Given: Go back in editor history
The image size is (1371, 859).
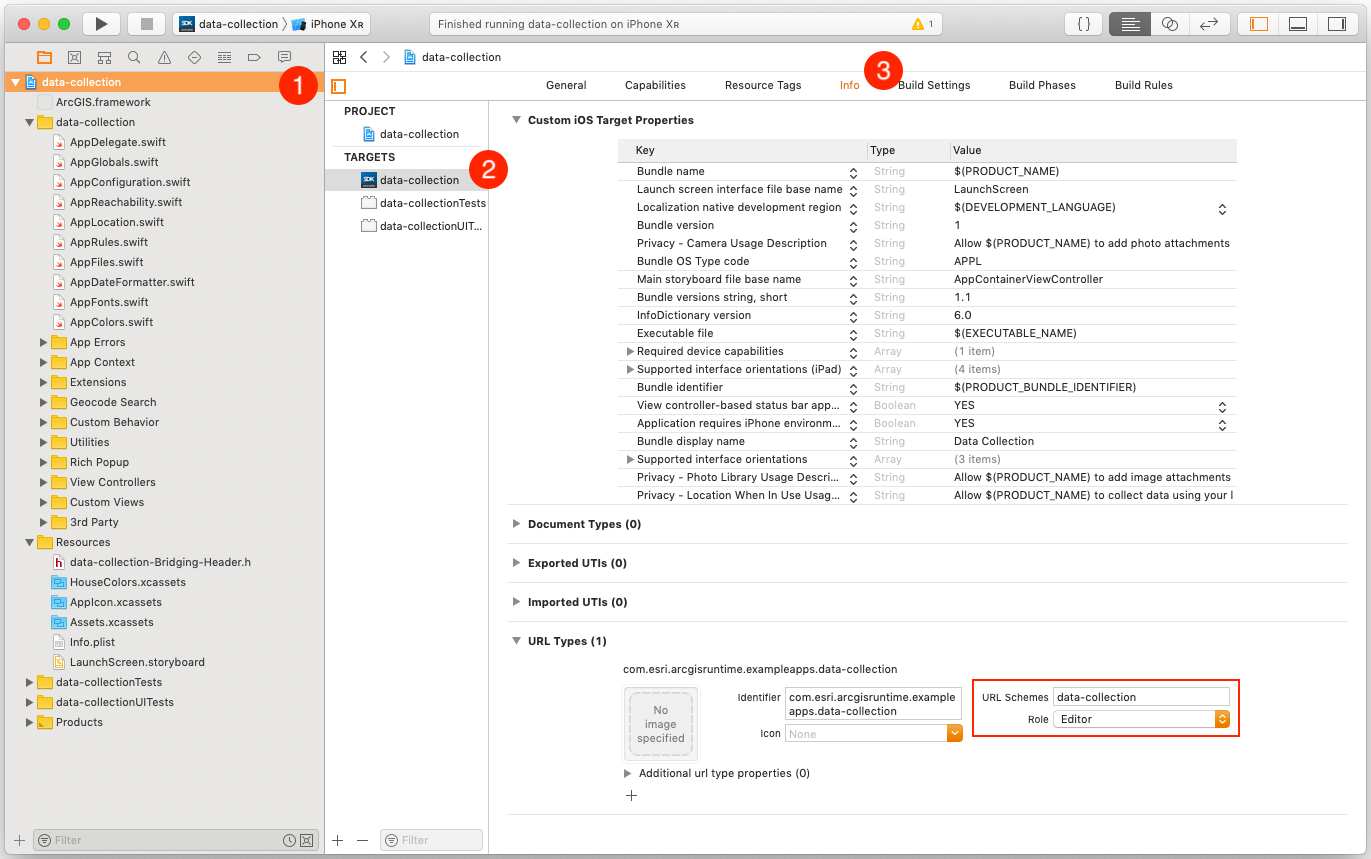Looking at the screenshot, I should pos(364,57).
